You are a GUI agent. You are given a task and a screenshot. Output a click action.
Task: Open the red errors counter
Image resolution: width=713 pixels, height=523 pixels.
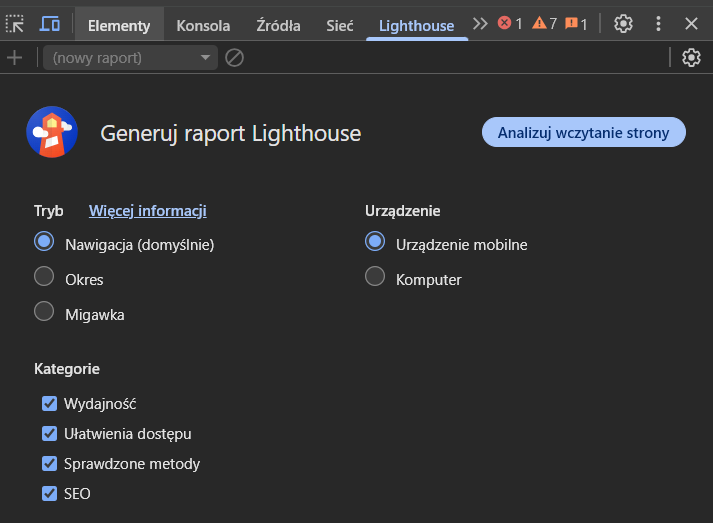(x=510, y=24)
